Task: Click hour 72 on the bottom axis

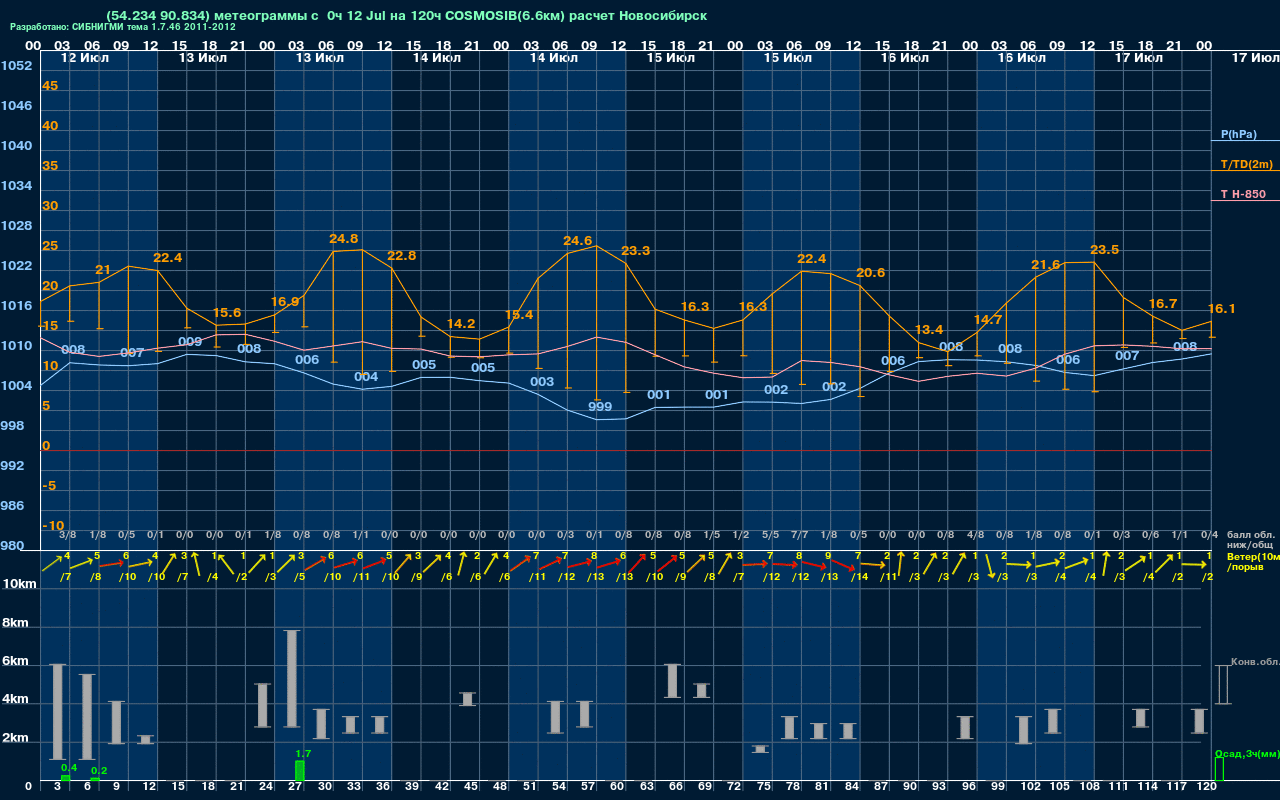Action: pyautogui.click(x=735, y=787)
